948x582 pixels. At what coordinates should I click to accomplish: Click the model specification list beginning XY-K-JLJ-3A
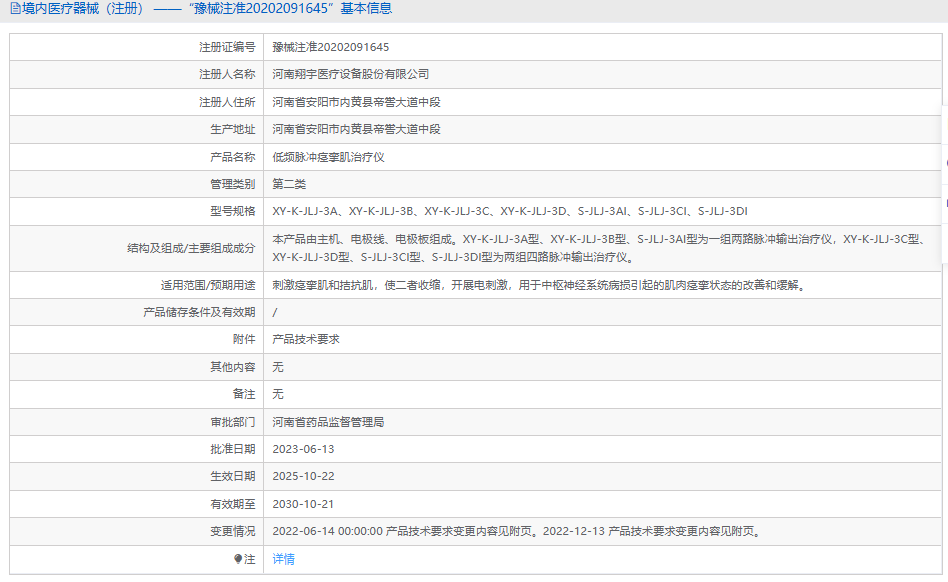[x=510, y=212]
